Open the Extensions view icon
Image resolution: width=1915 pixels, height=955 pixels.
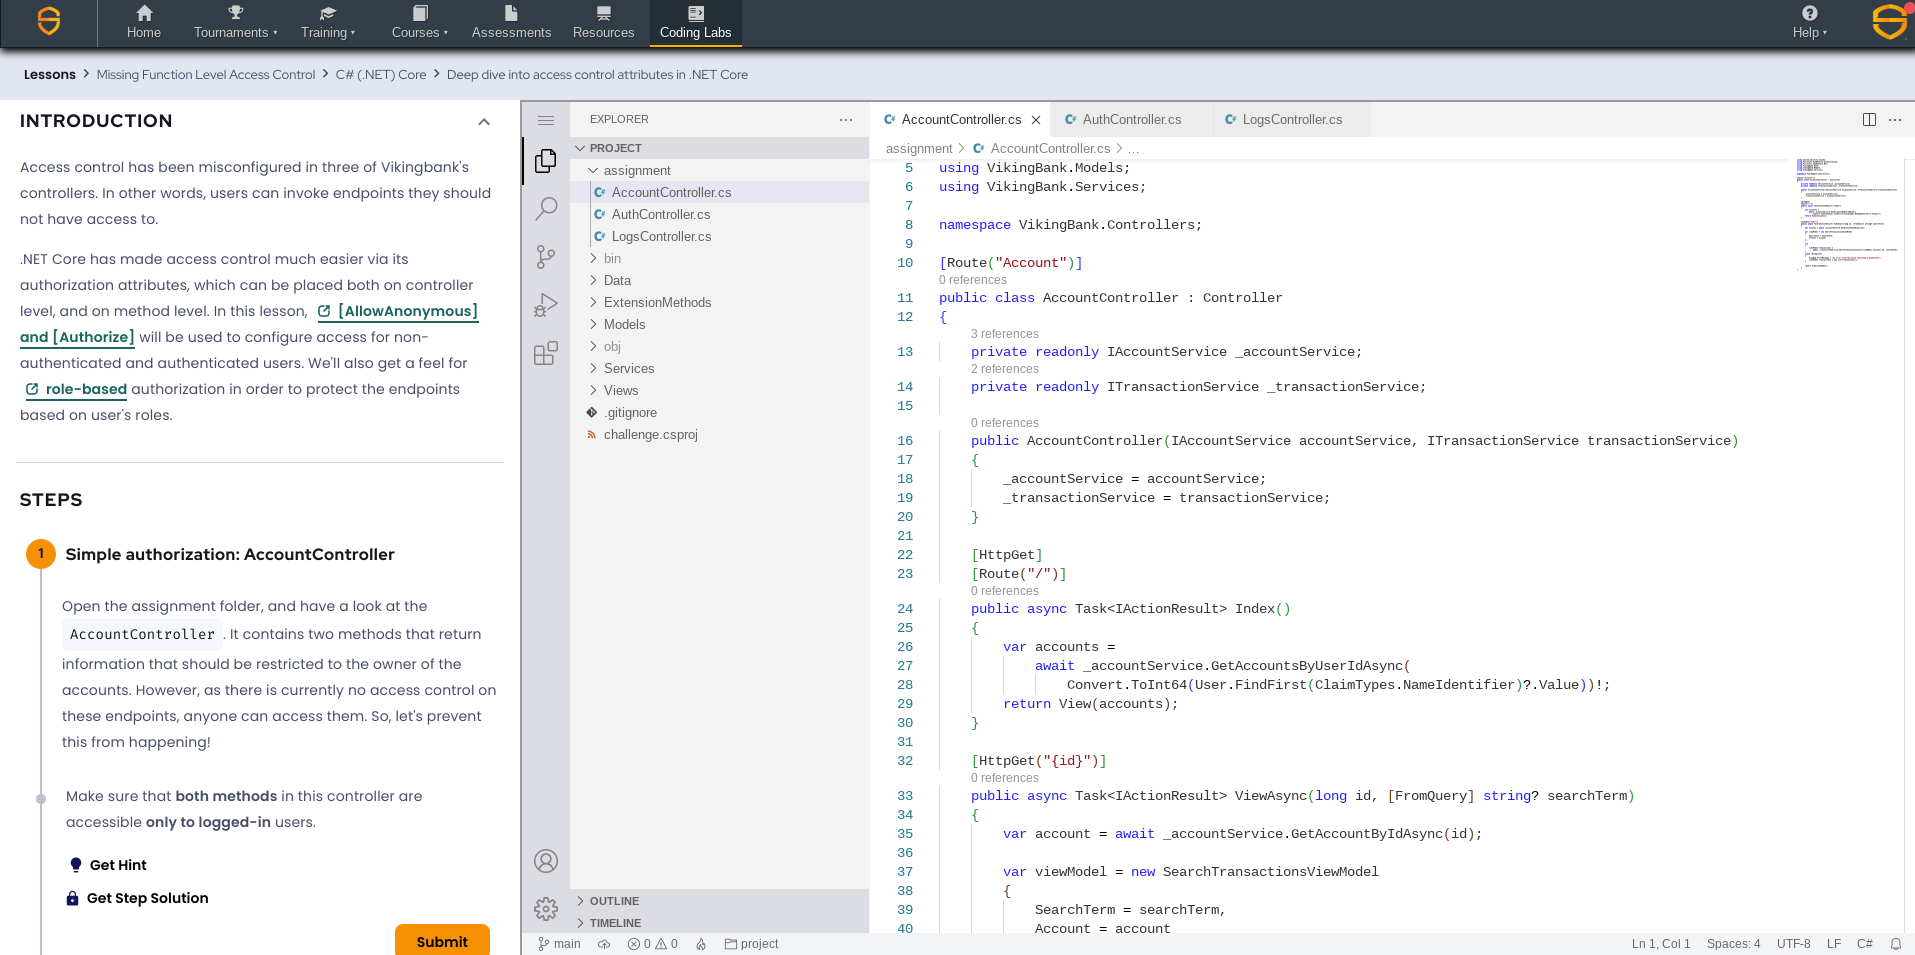[x=546, y=353]
